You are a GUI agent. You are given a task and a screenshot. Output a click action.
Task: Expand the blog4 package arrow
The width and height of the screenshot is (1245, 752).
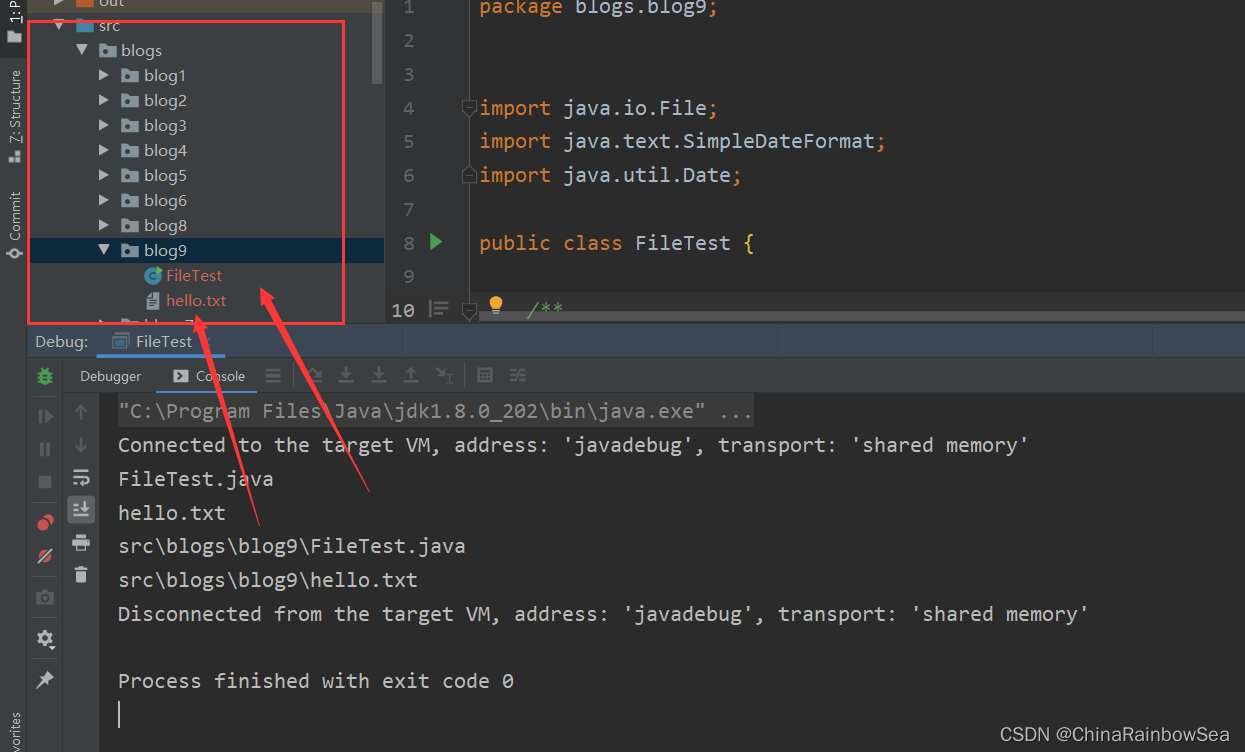104,150
